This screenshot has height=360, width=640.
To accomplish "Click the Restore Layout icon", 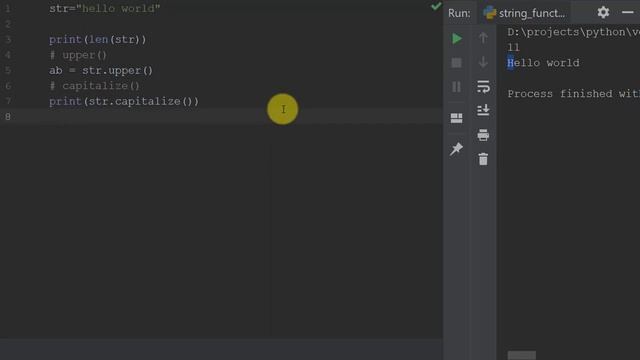I will coord(456,118).
